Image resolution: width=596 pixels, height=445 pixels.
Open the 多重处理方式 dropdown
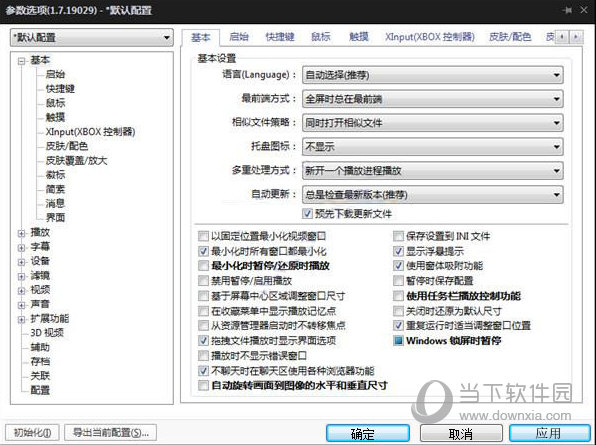coord(433,171)
